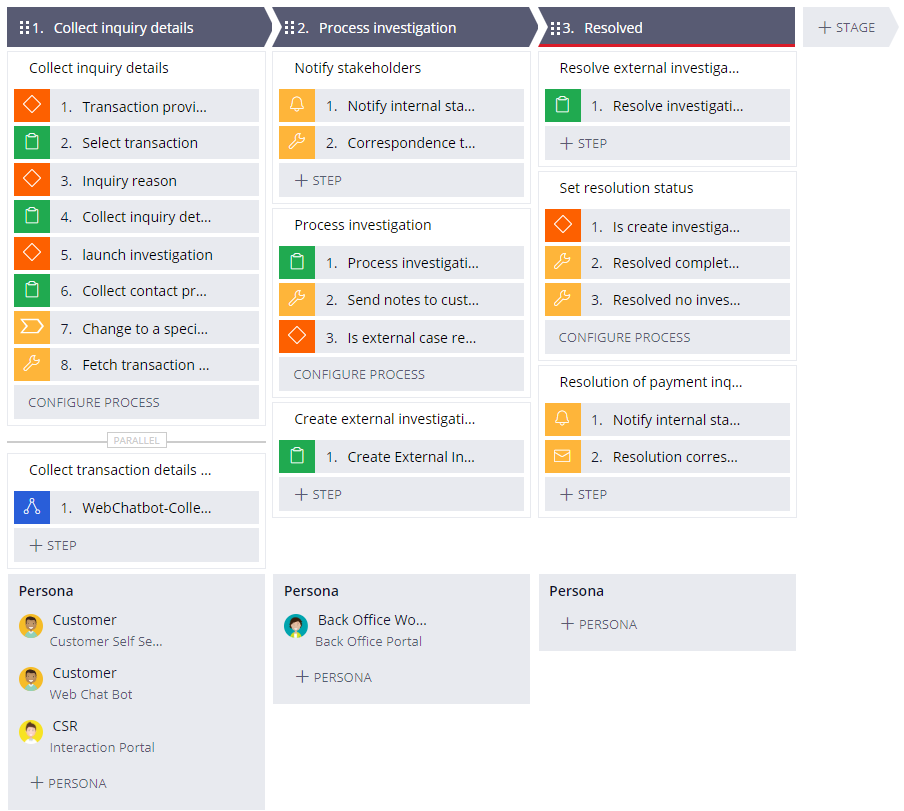The width and height of the screenshot is (904, 811).
Task: Click the drag handle on Collect inquiry details stage
Action: pos(24,28)
